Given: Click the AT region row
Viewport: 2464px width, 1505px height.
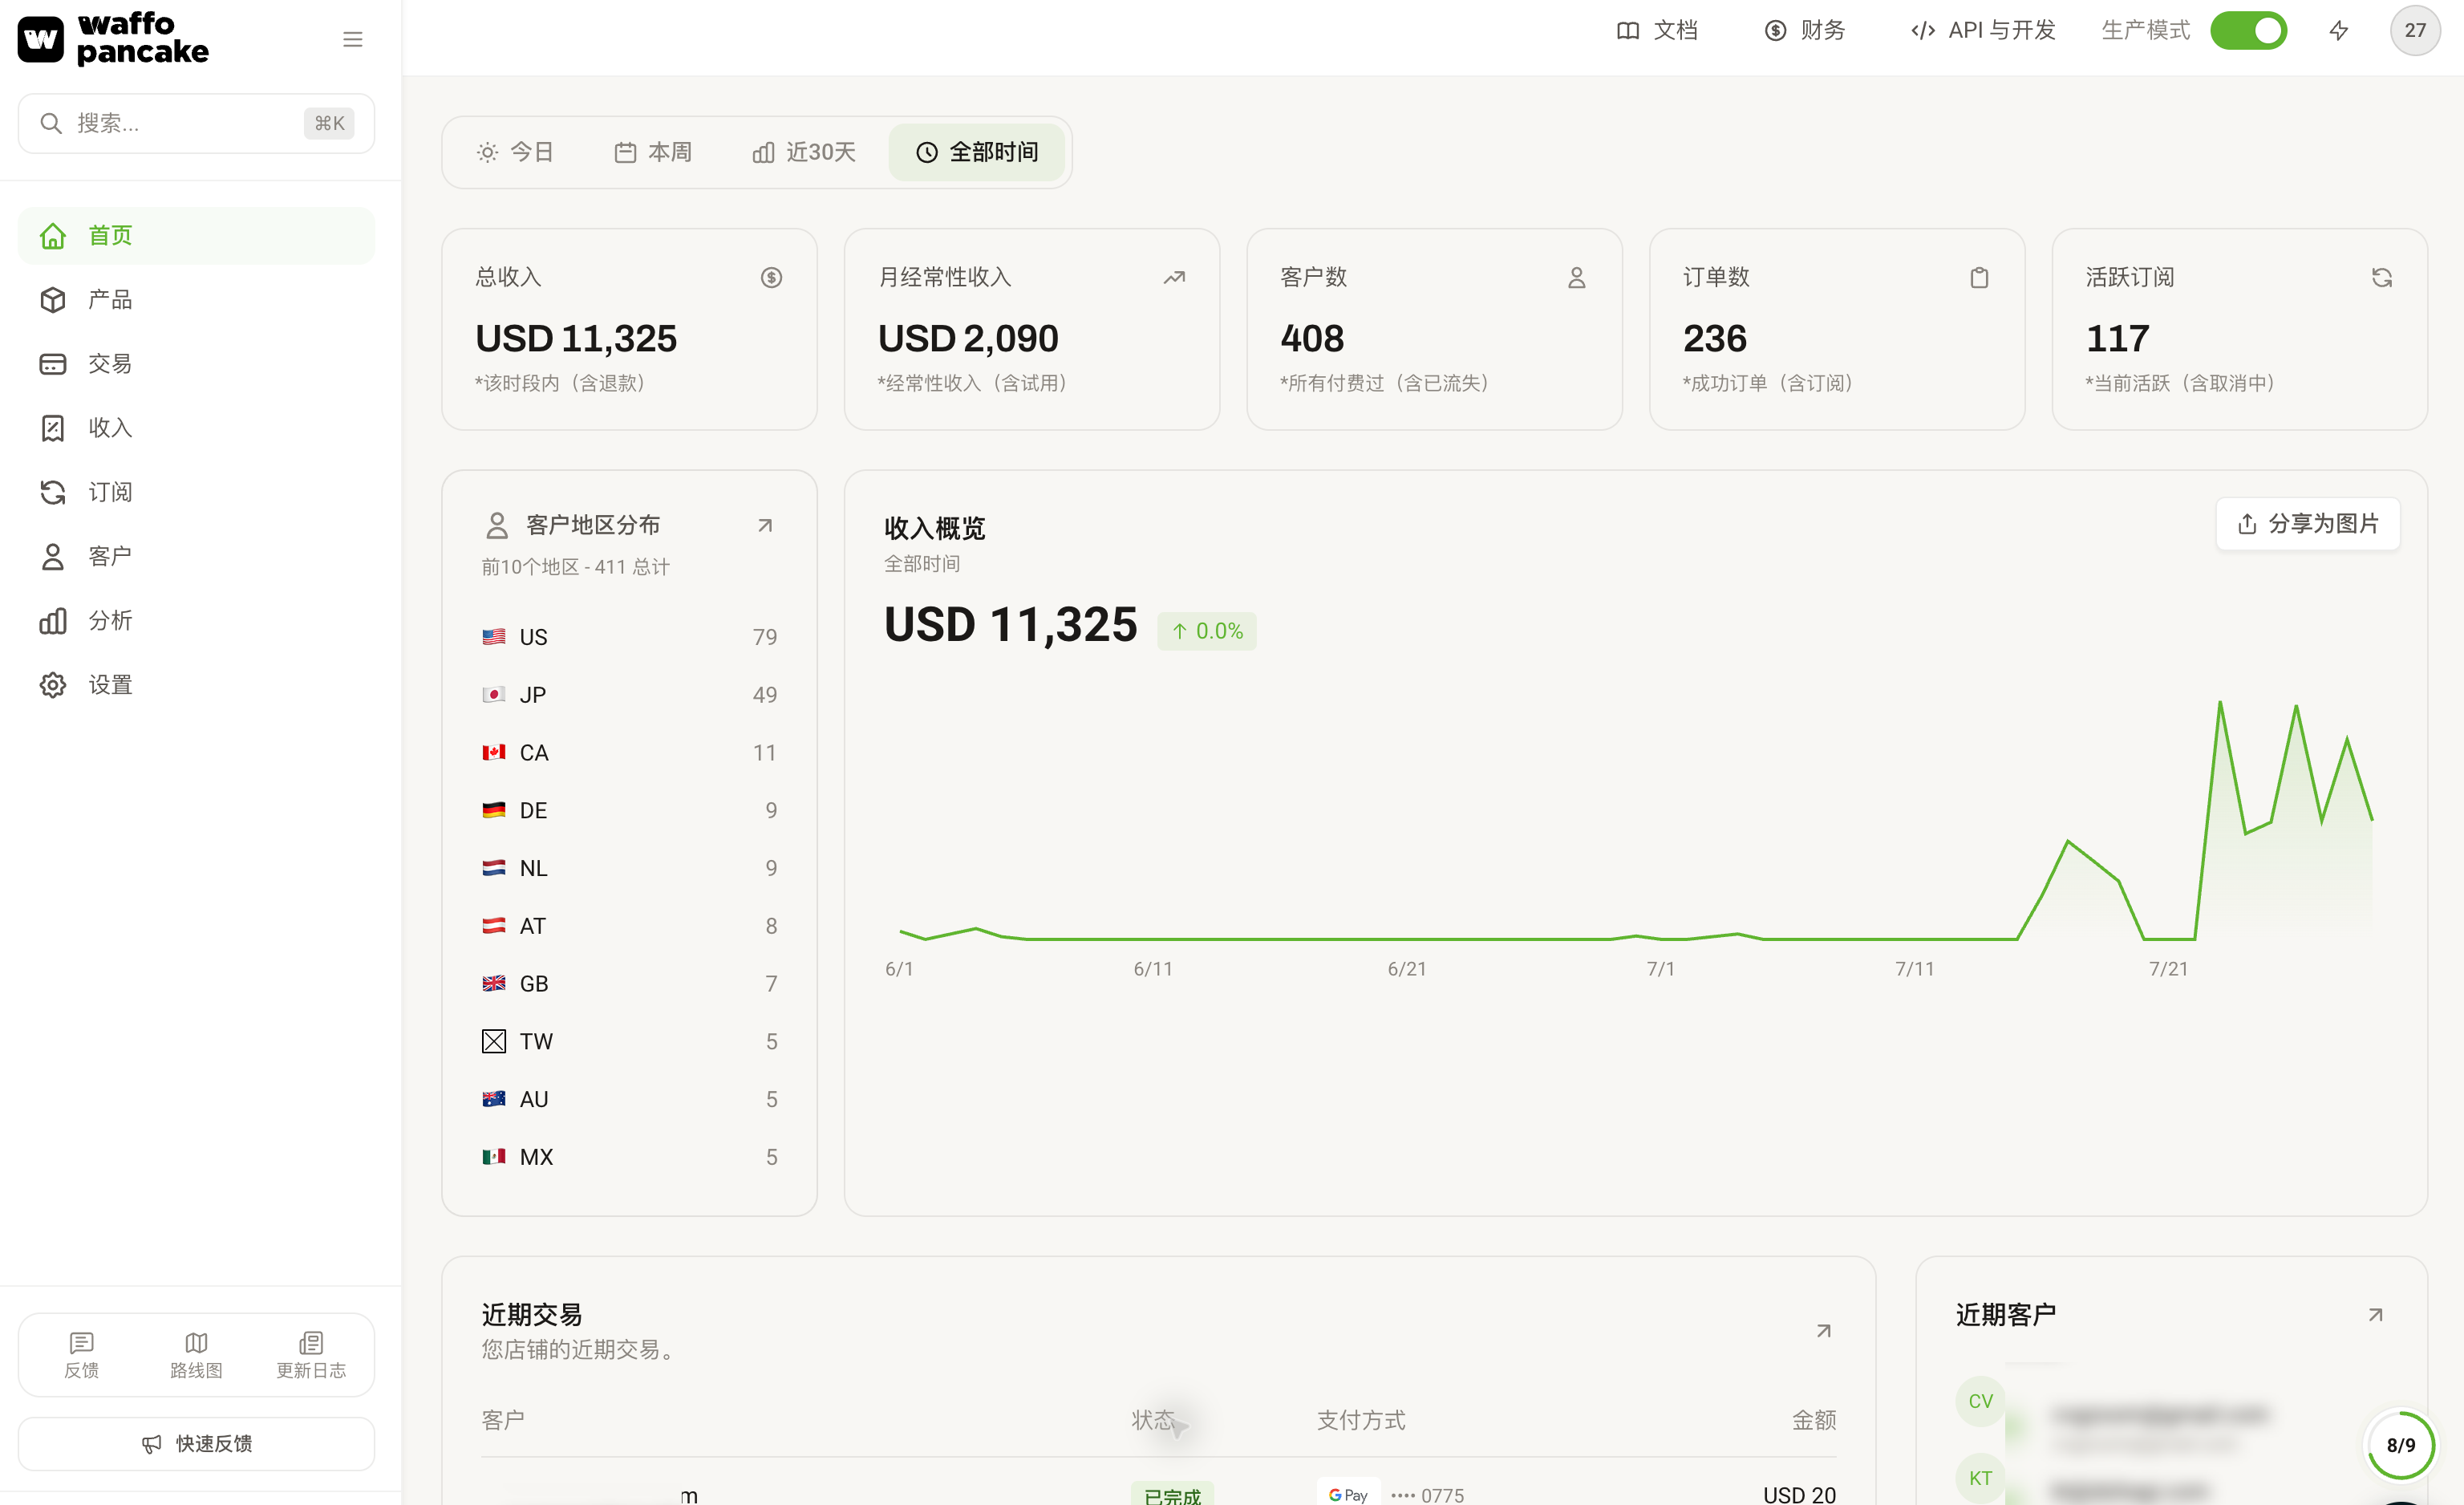Looking at the screenshot, I should click(x=629, y=926).
